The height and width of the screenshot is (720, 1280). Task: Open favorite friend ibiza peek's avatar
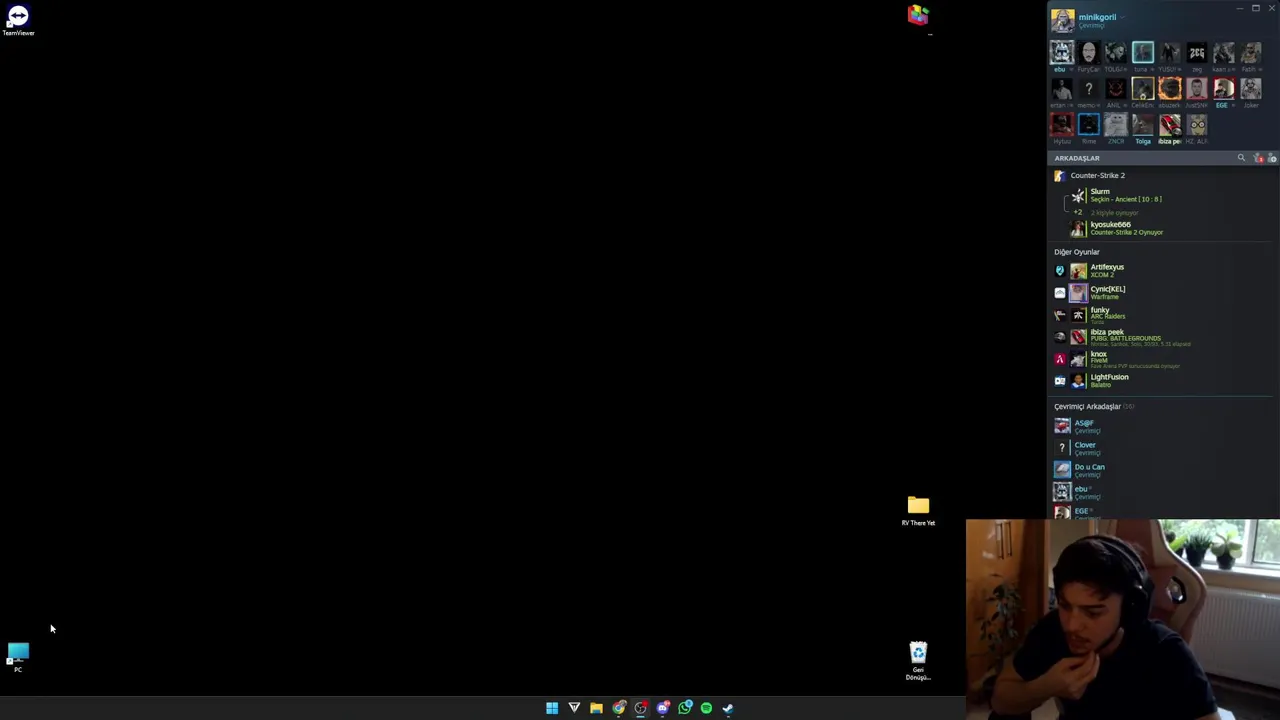[1170, 124]
